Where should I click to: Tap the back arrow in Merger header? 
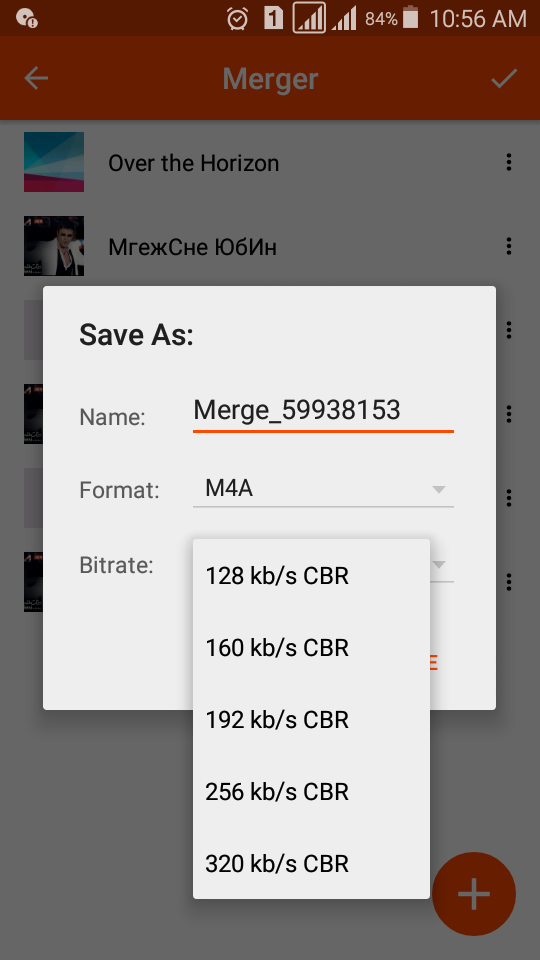click(36, 78)
